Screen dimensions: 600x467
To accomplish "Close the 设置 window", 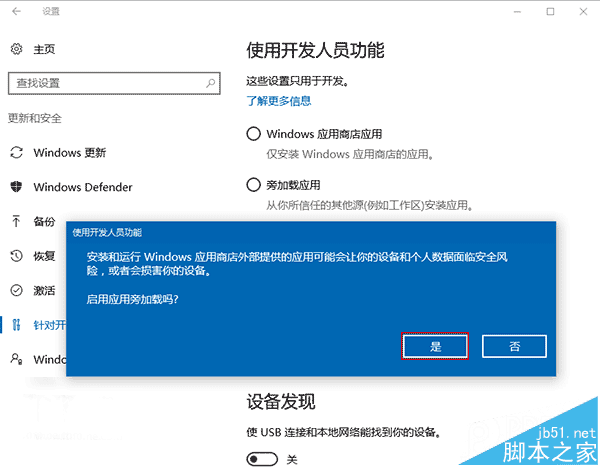I will tap(583, 12).
